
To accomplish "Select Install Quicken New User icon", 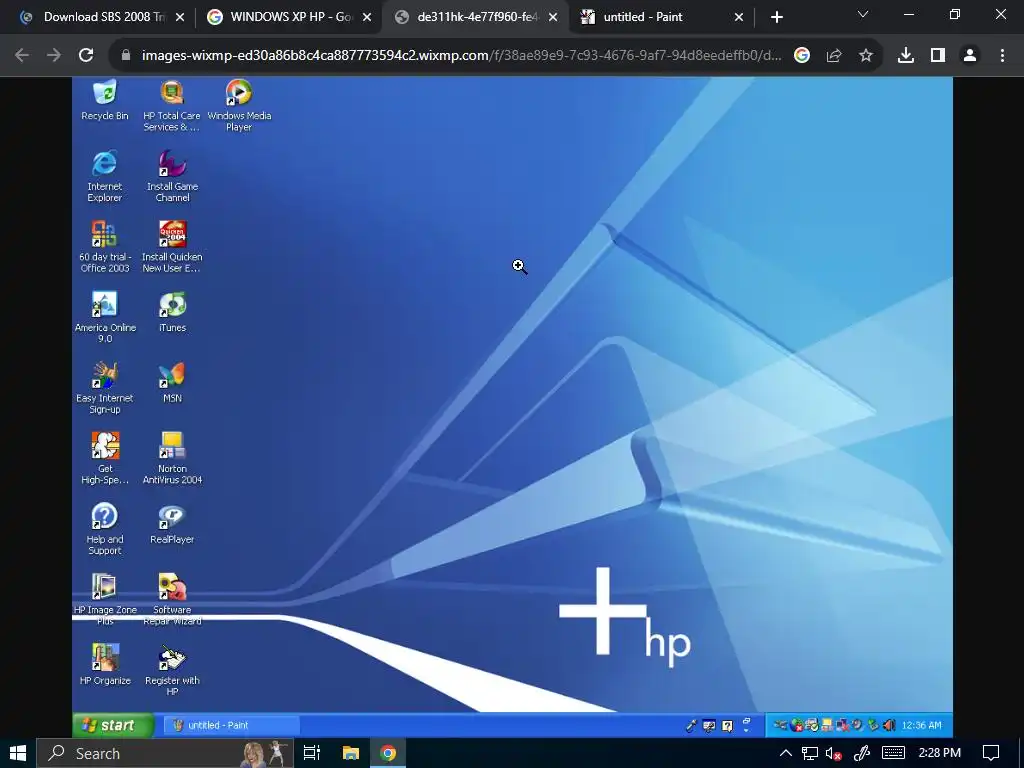I will 172,246.
